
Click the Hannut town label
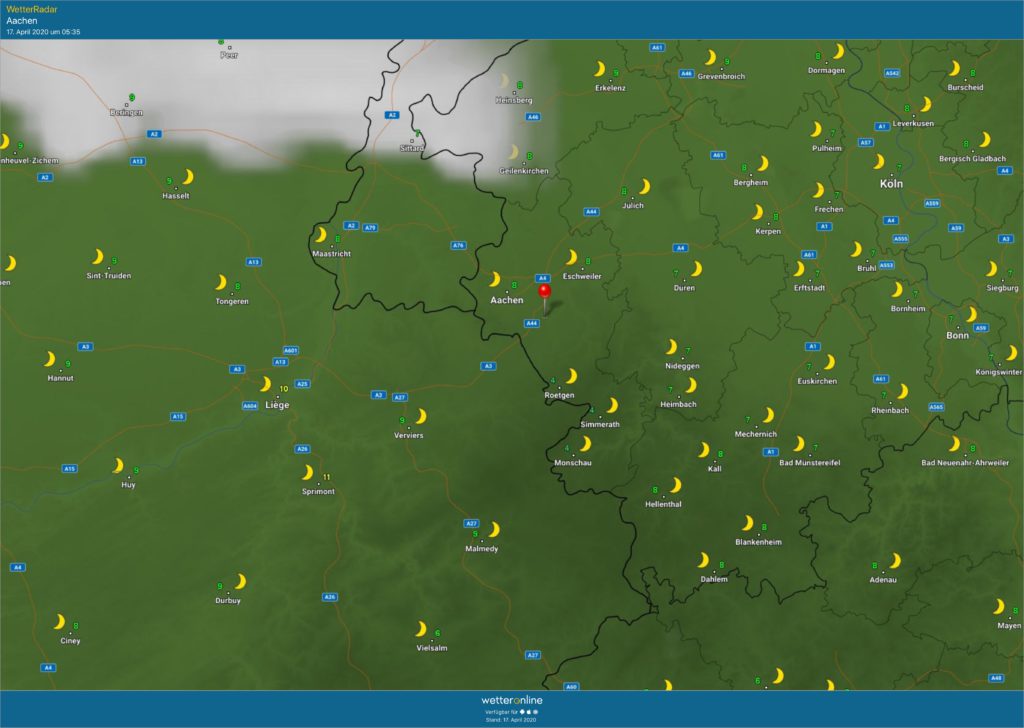61,379
